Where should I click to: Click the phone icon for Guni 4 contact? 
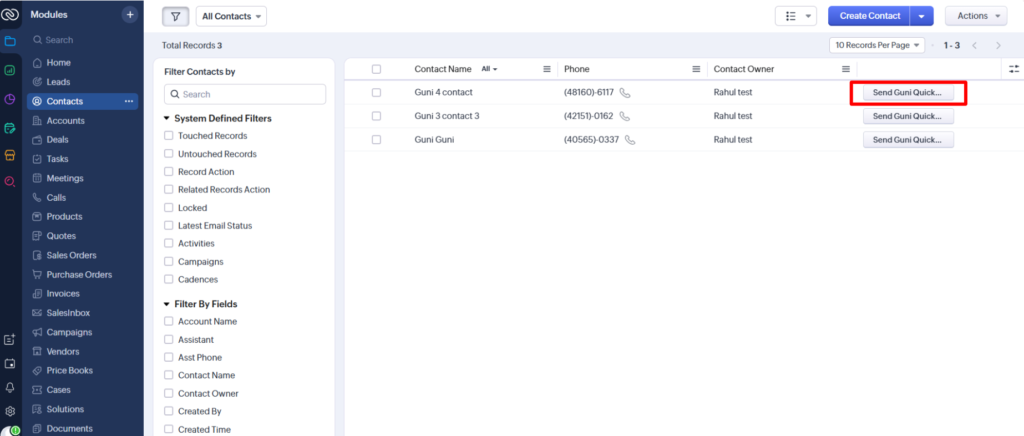625,93
